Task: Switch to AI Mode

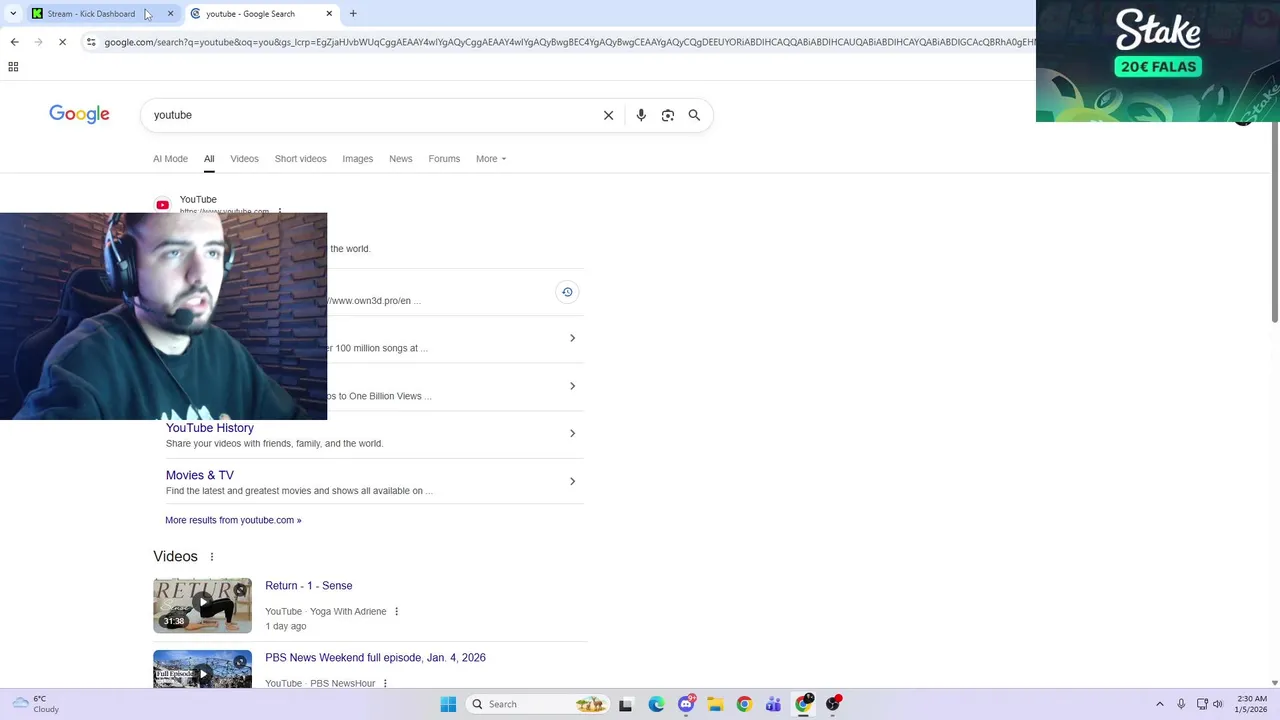Action: pos(170,159)
